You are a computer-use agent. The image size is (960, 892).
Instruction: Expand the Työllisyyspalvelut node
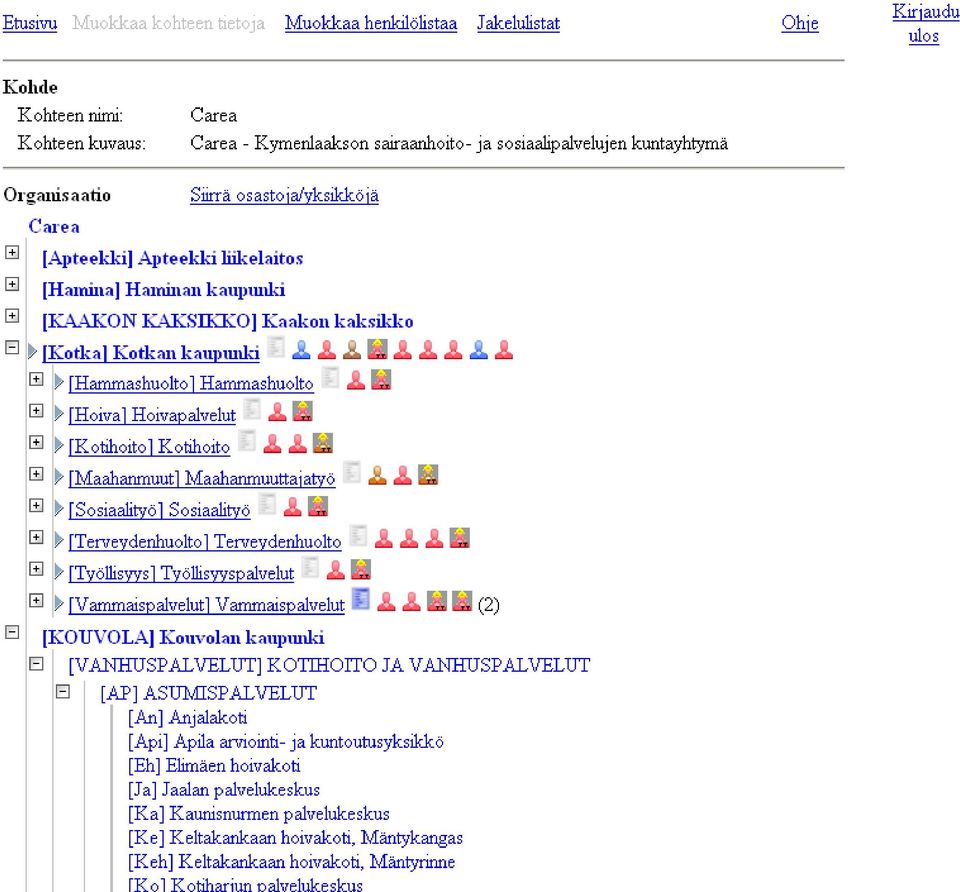(x=37, y=569)
